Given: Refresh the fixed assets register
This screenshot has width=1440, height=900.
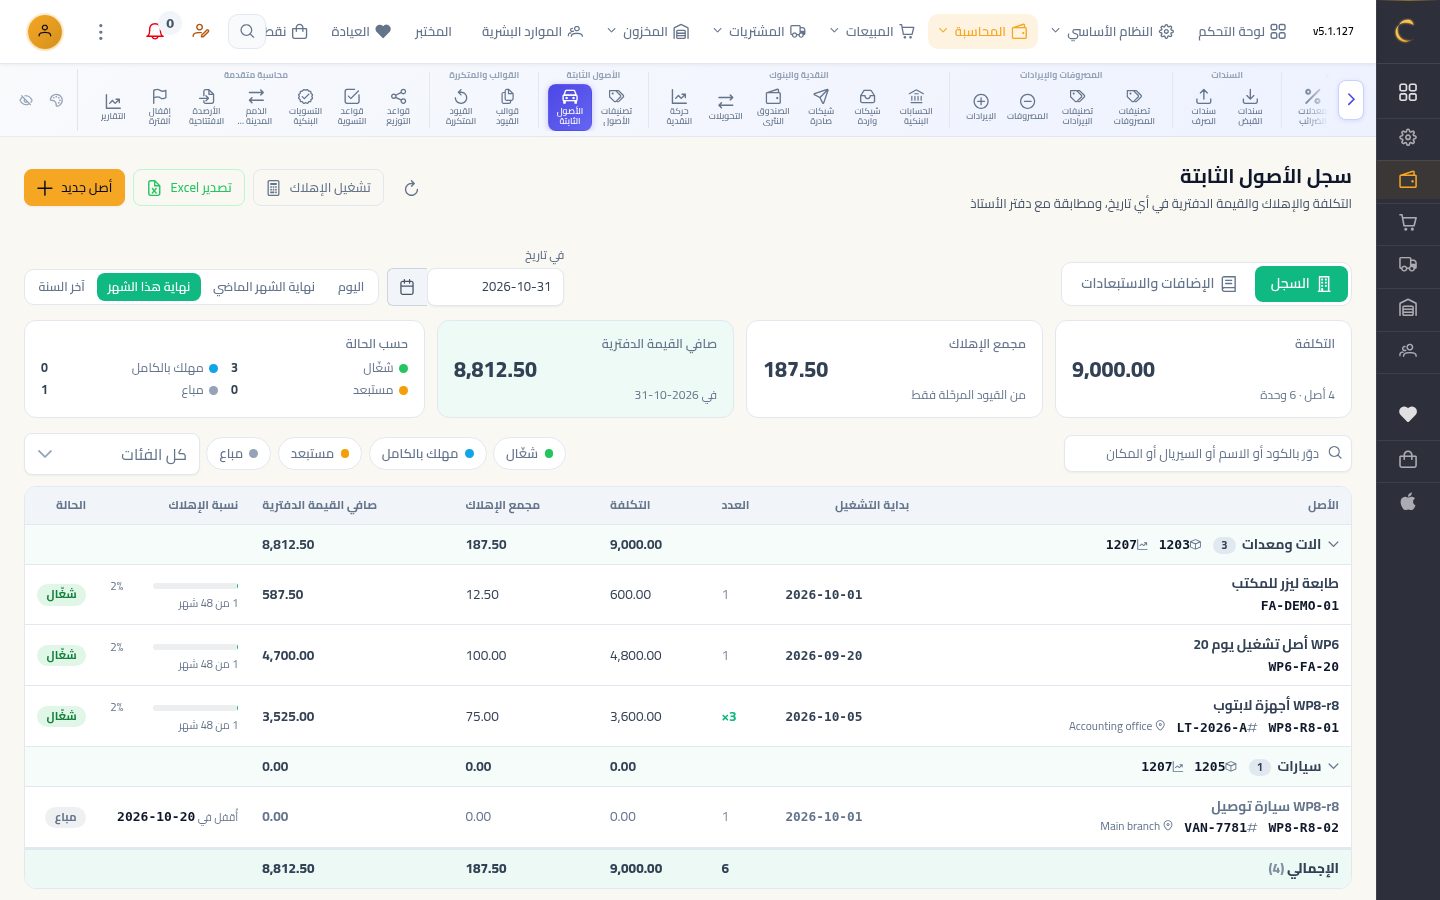Looking at the screenshot, I should click(x=411, y=188).
